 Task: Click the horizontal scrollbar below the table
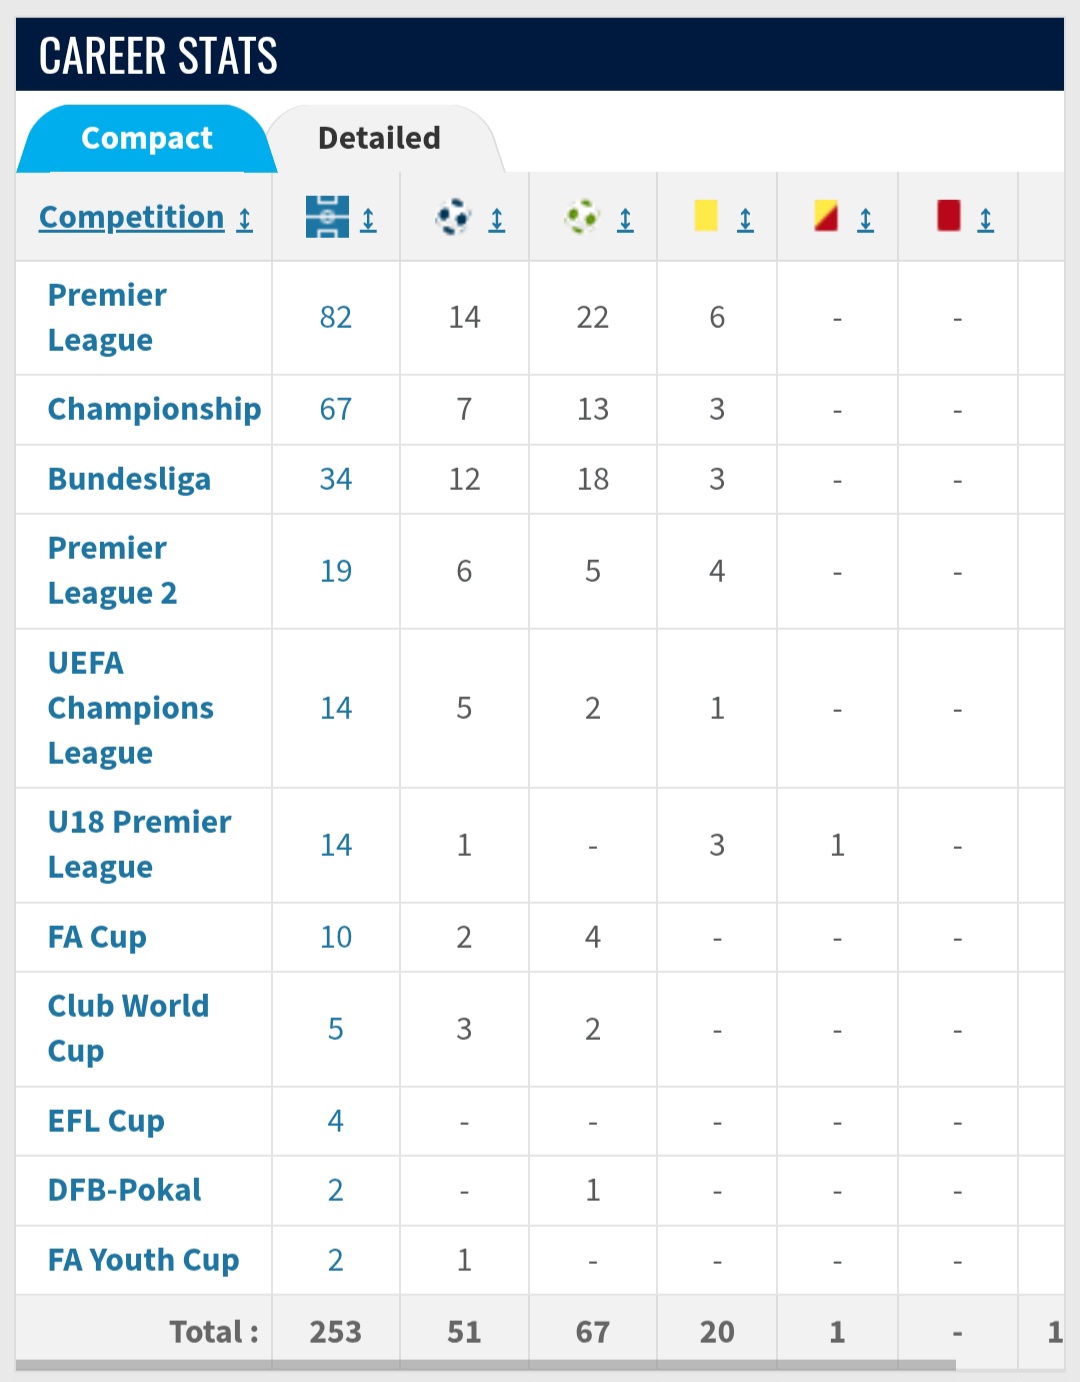pos(486,1365)
